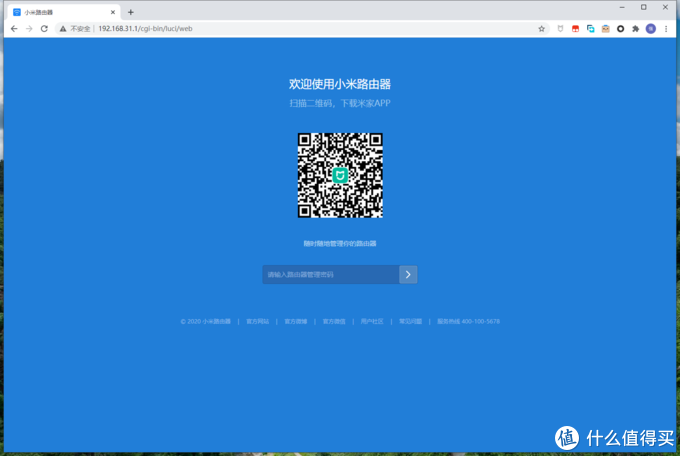Click the browser forward arrow

tap(29, 29)
